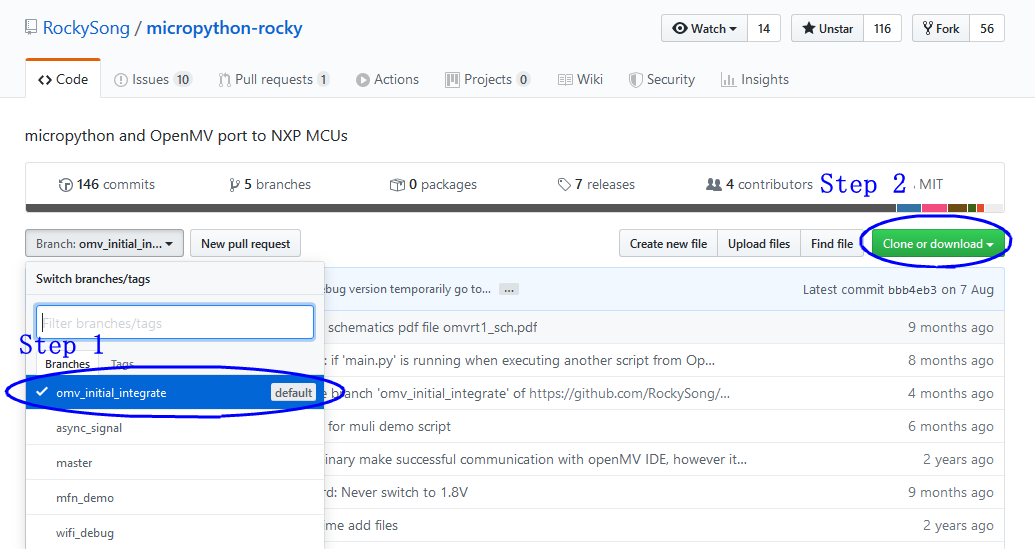Click the repository book icon beside RockySong
The width and height of the screenshot is (1035, 549).
click(x=31, y=27)
